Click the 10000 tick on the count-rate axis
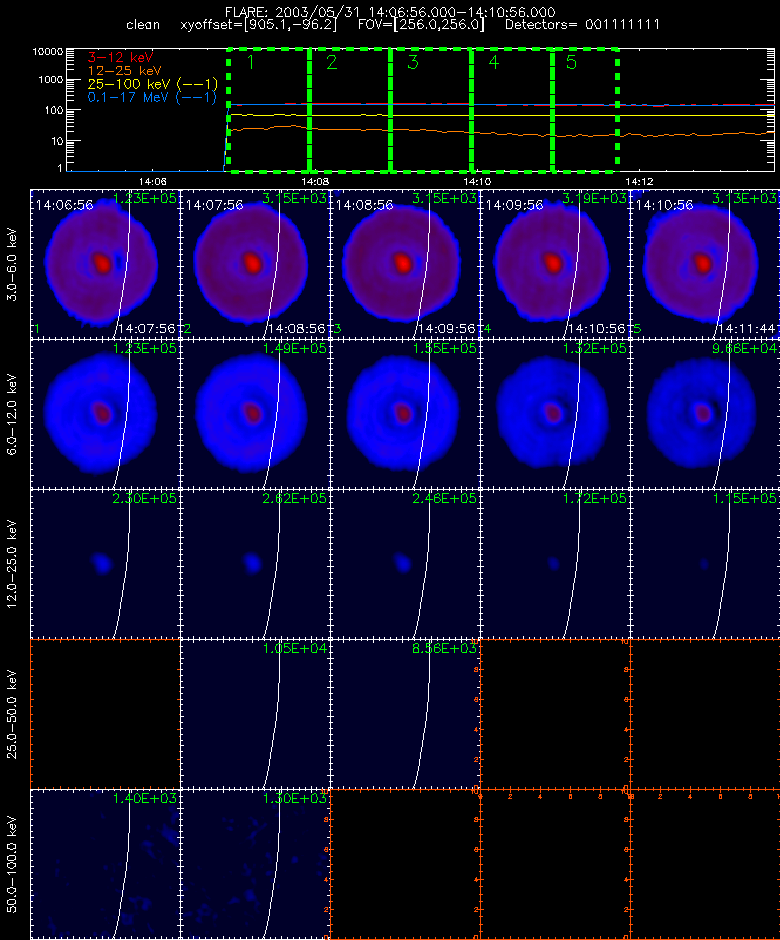 point(48,52)
